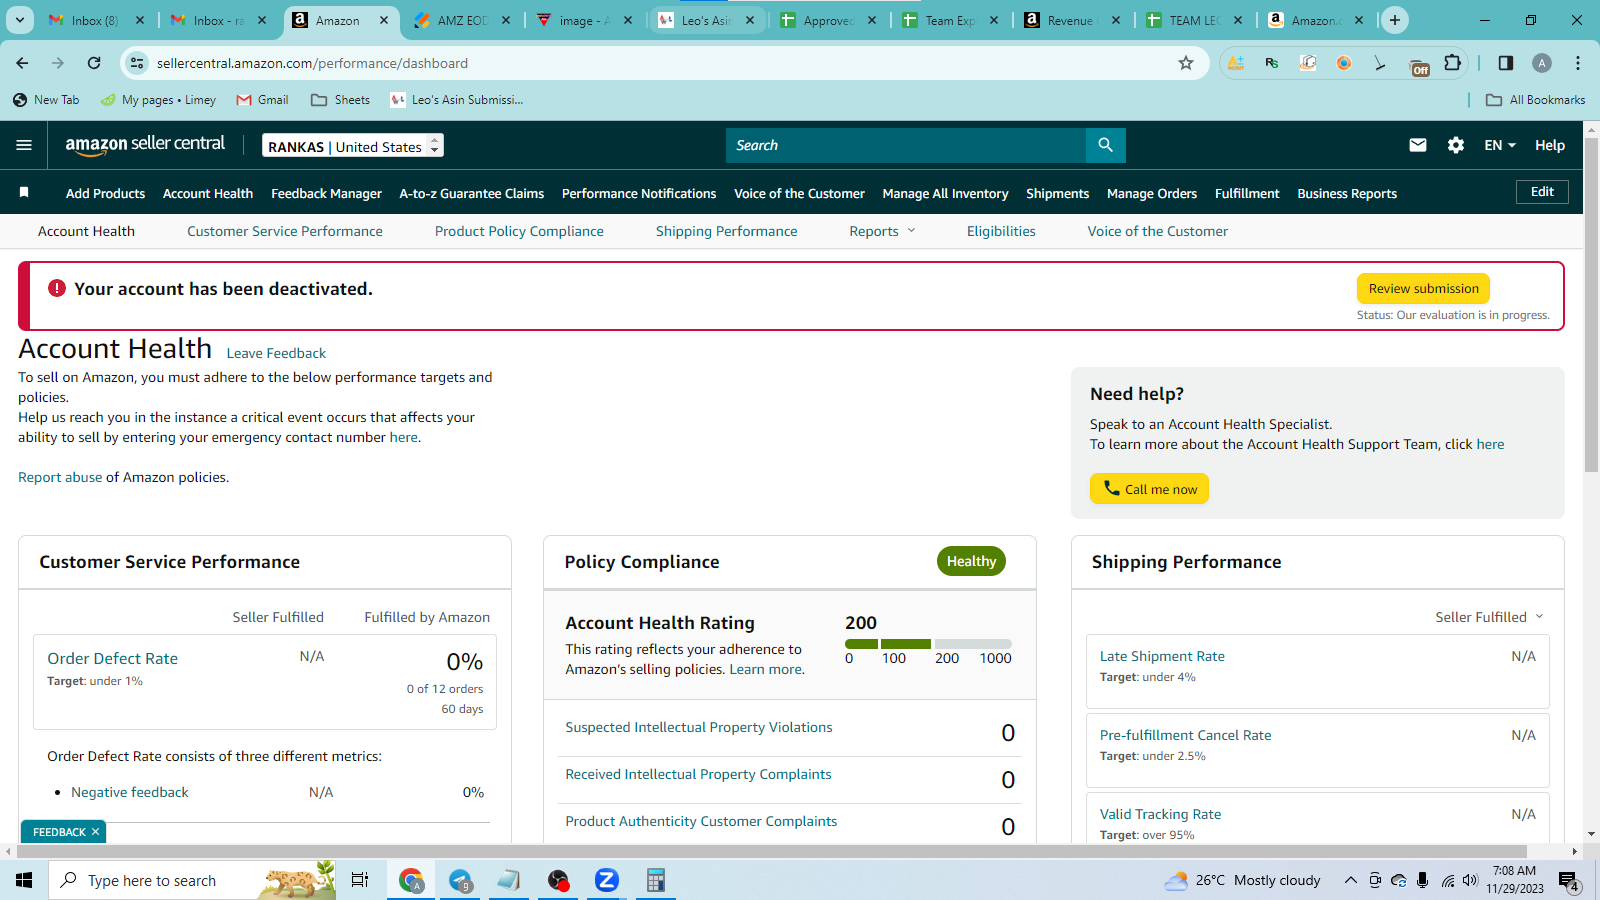The image size is (1600, 900).
Task: Open Calculator from the taskbar
Action: (655, 880)
